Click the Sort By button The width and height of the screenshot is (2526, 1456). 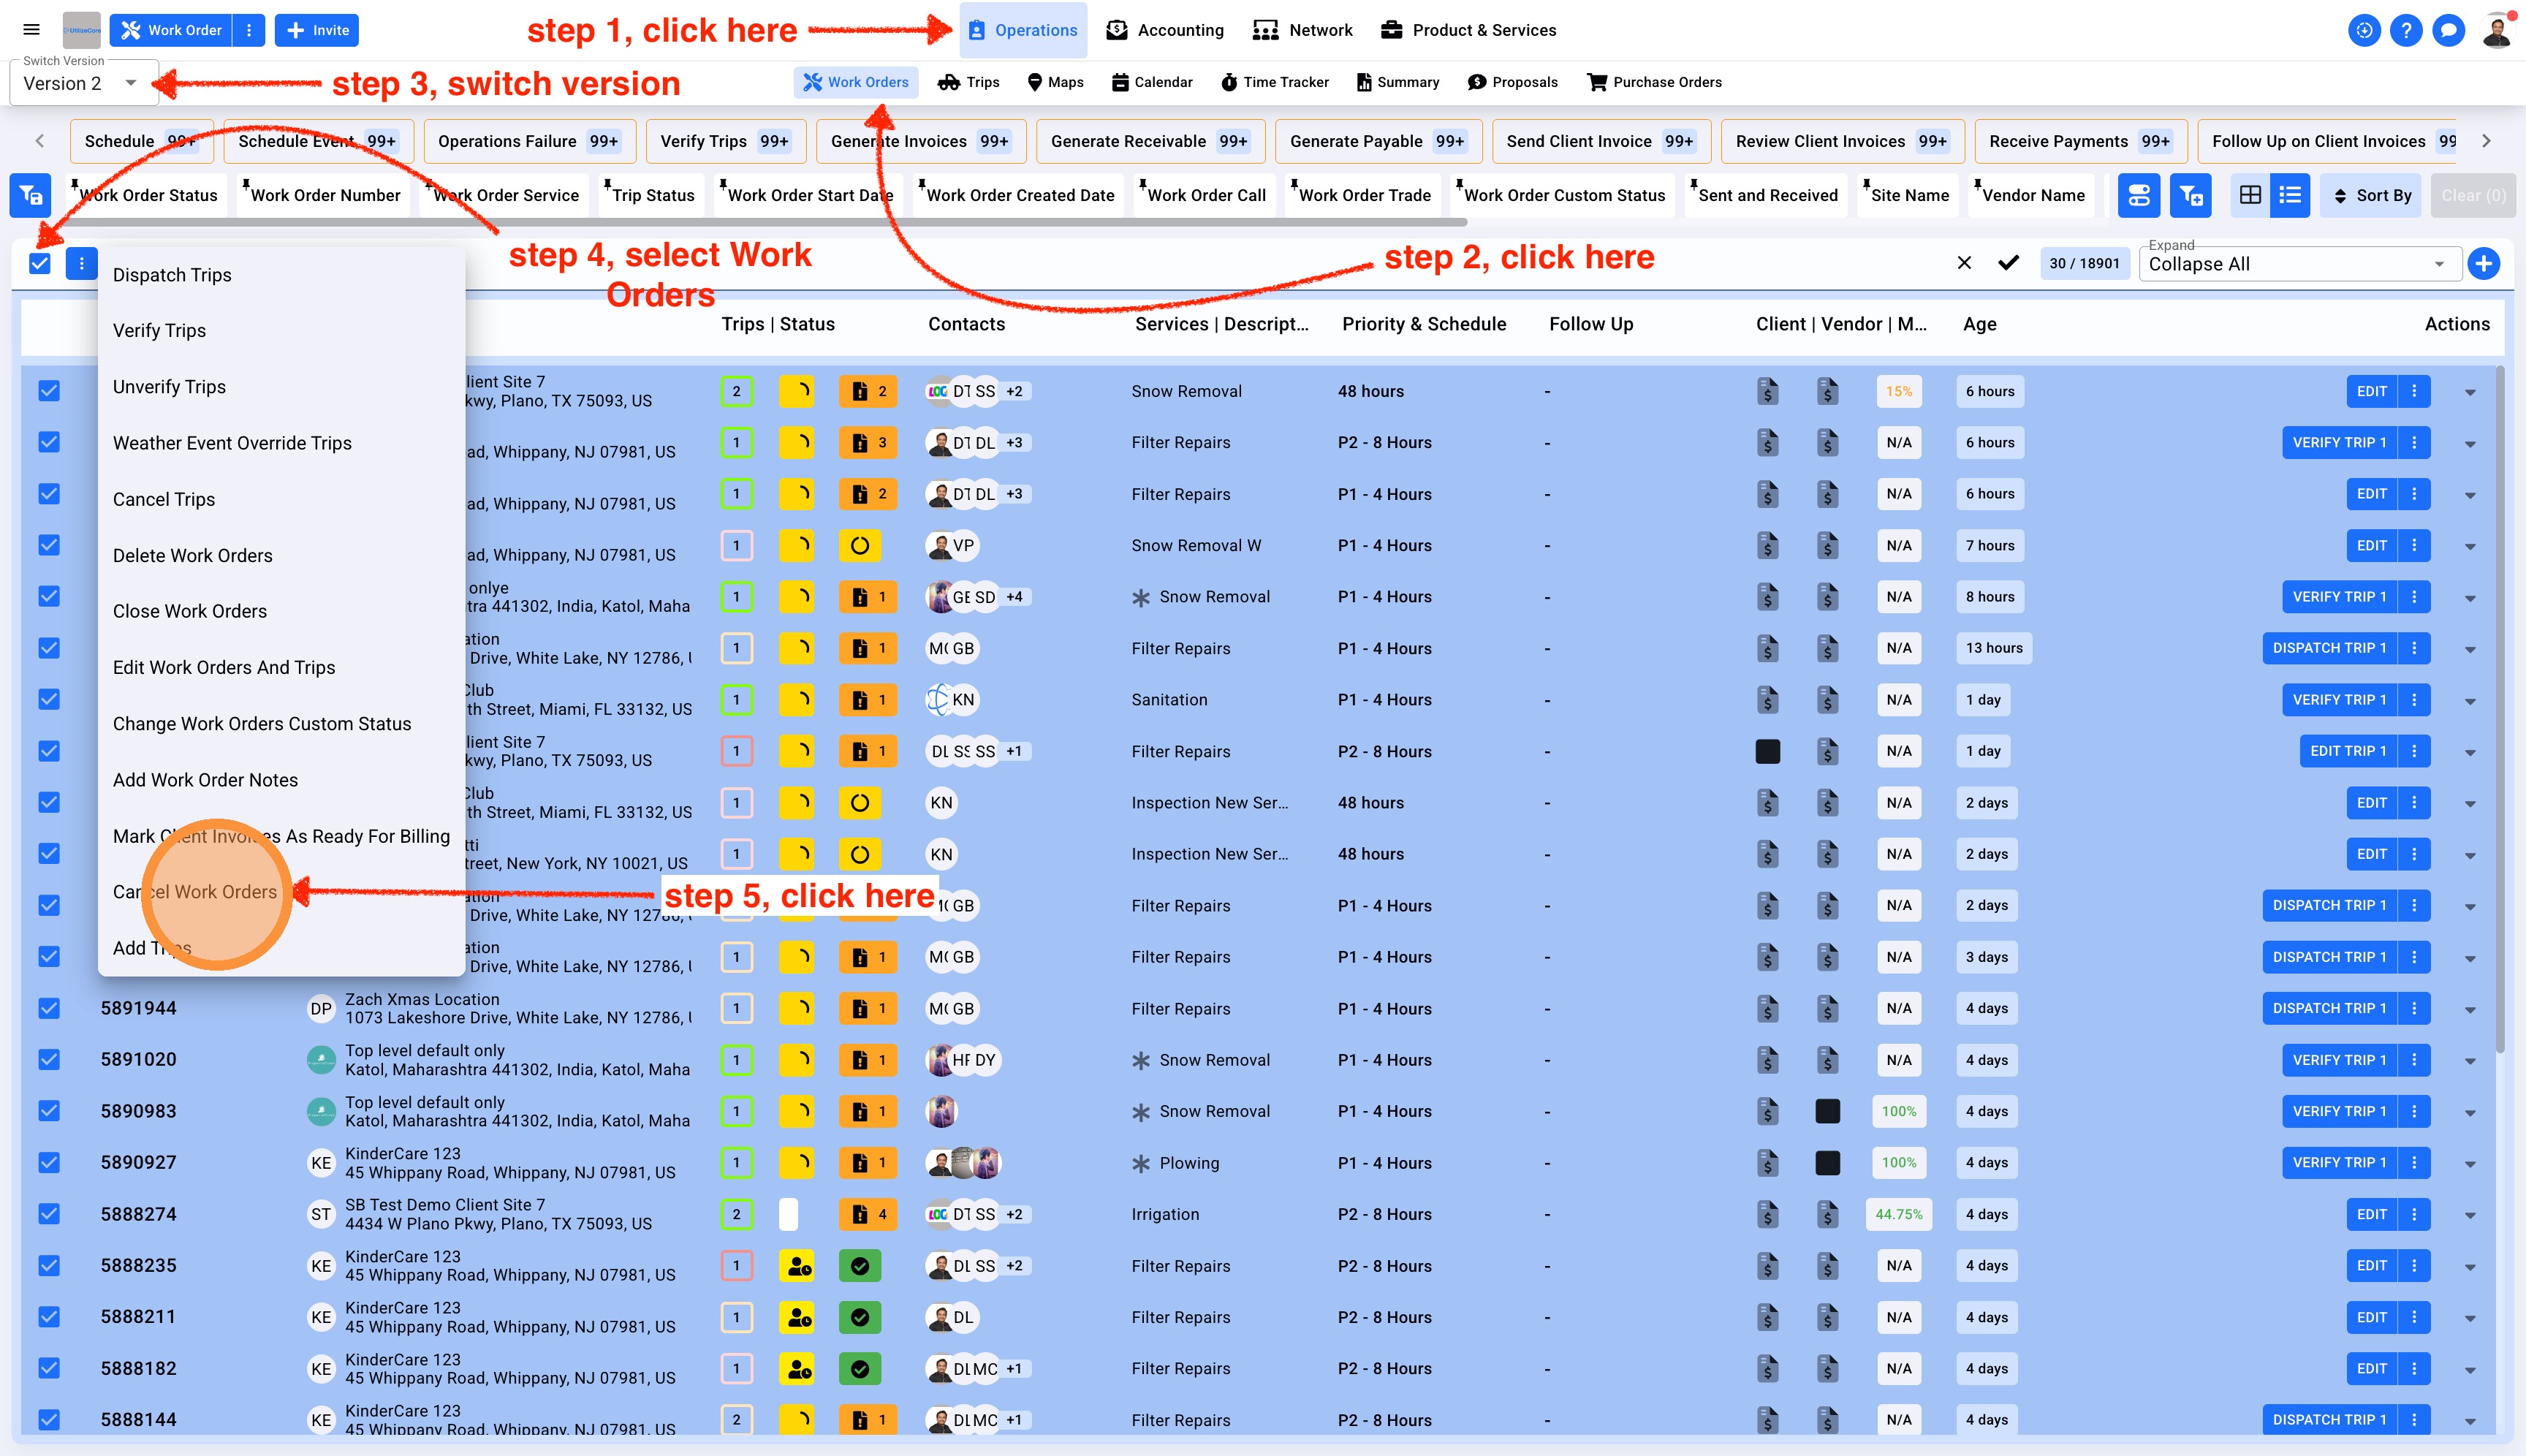(x=2370, y=195)
